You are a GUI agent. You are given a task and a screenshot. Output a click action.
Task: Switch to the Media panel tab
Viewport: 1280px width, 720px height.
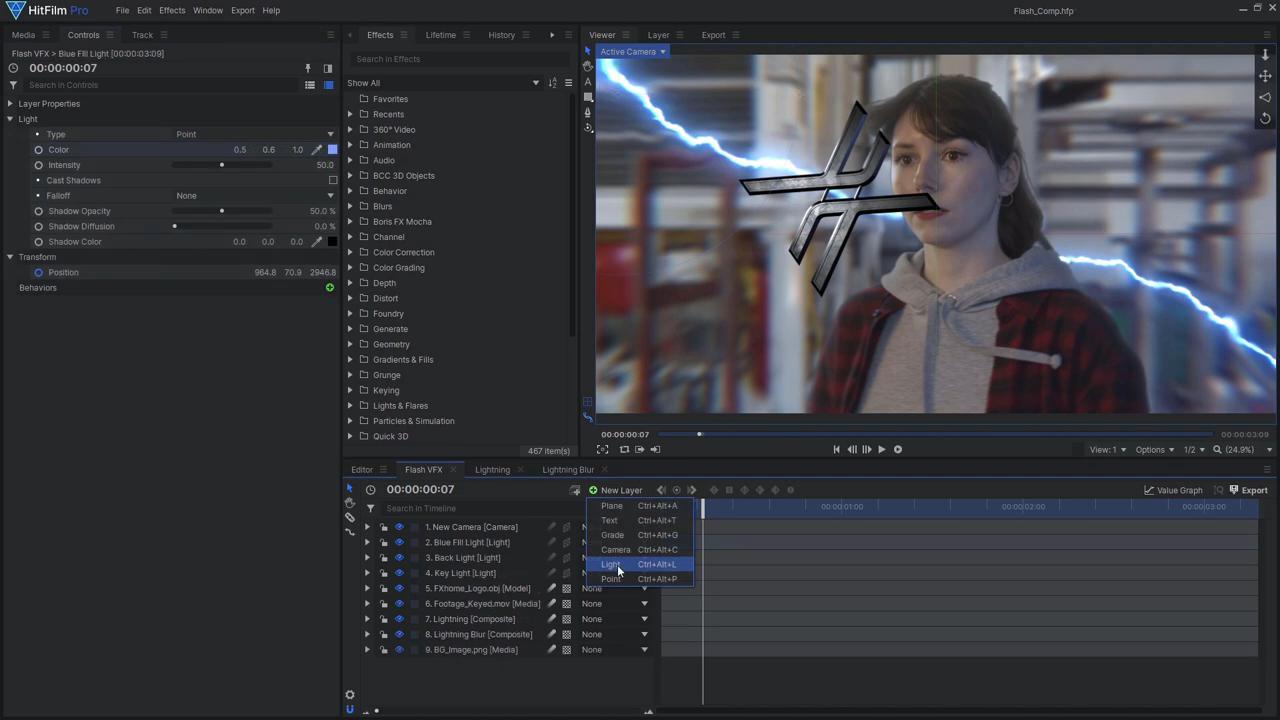coord(23,35)
